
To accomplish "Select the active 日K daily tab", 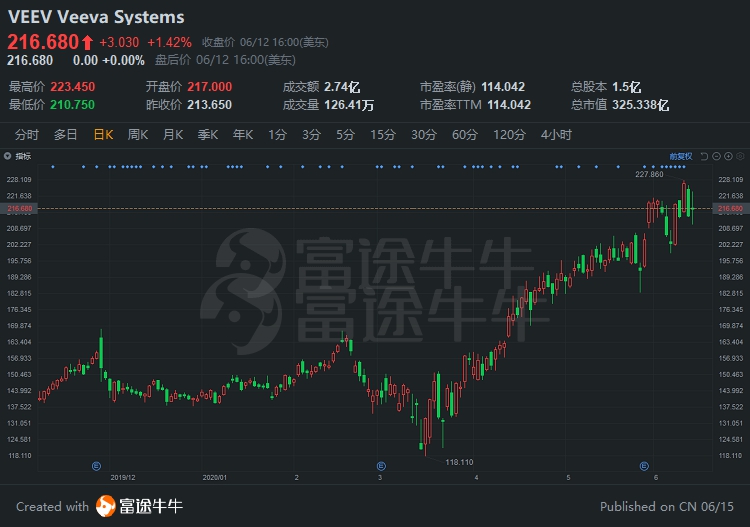I will (x=103, y=134).
